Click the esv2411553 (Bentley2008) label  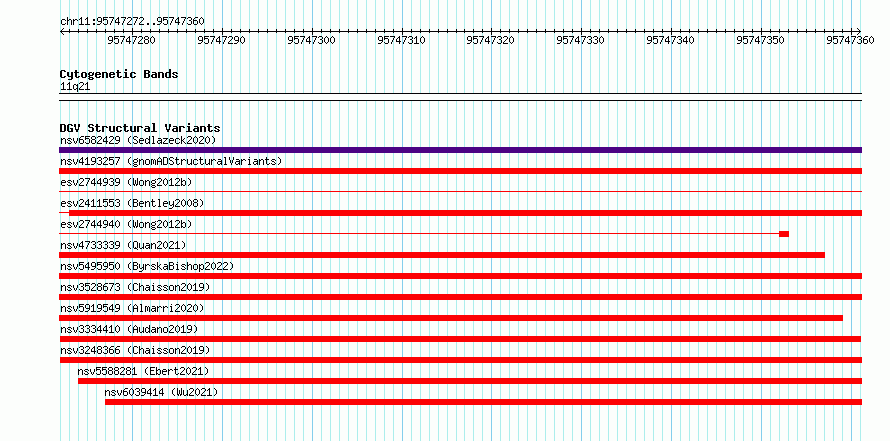[132, 203]
